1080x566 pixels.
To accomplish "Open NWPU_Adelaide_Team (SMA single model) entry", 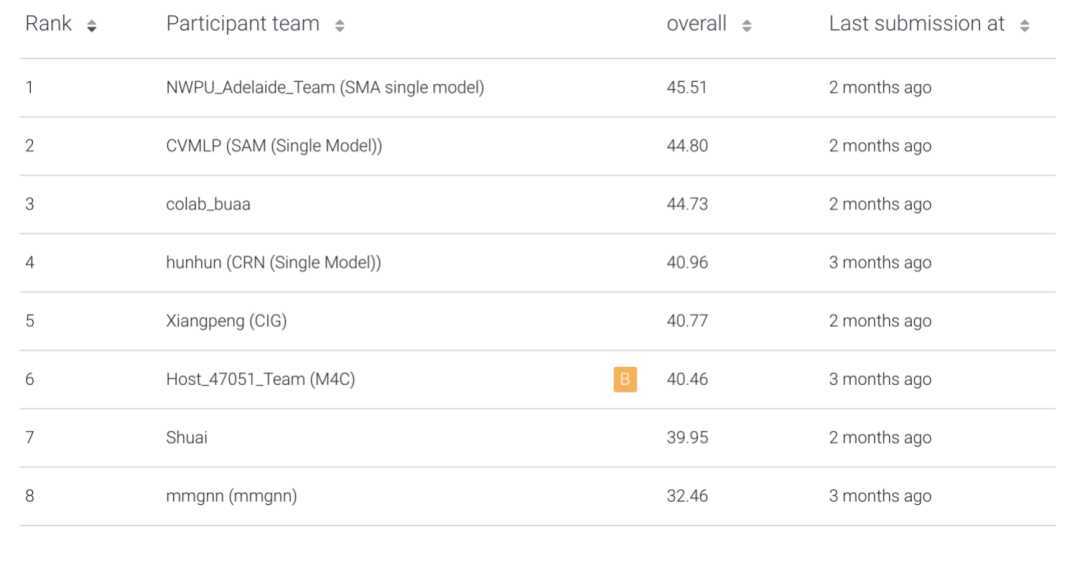I will 325,87.
